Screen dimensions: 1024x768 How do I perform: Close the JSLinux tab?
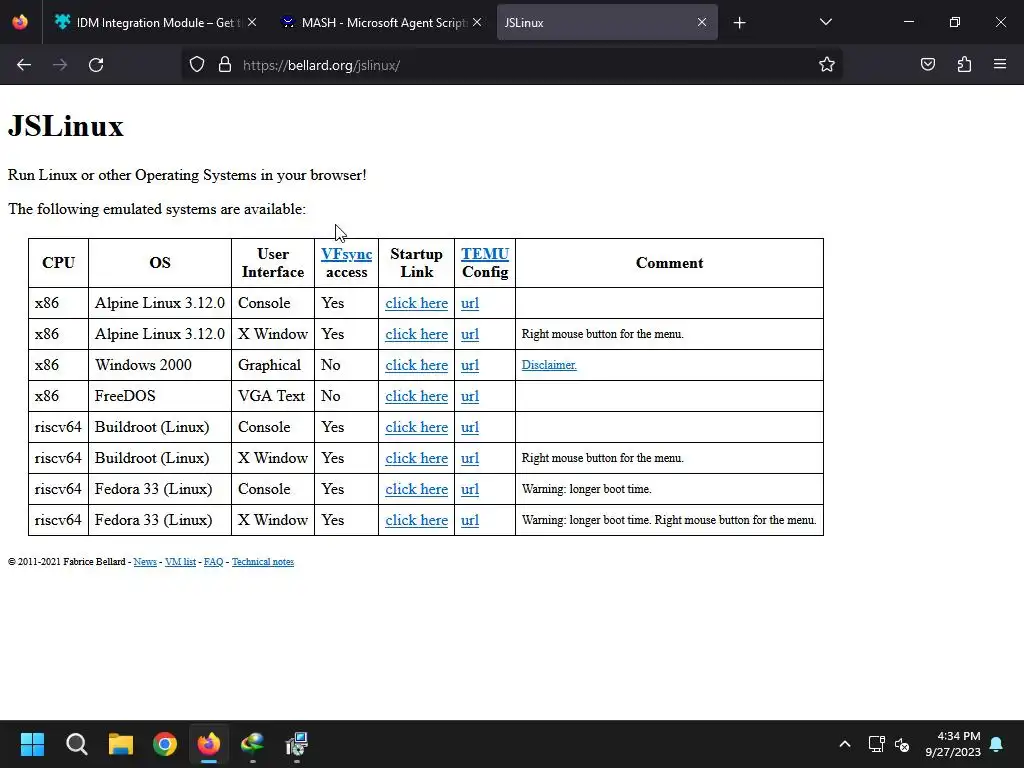click(701, 22)
